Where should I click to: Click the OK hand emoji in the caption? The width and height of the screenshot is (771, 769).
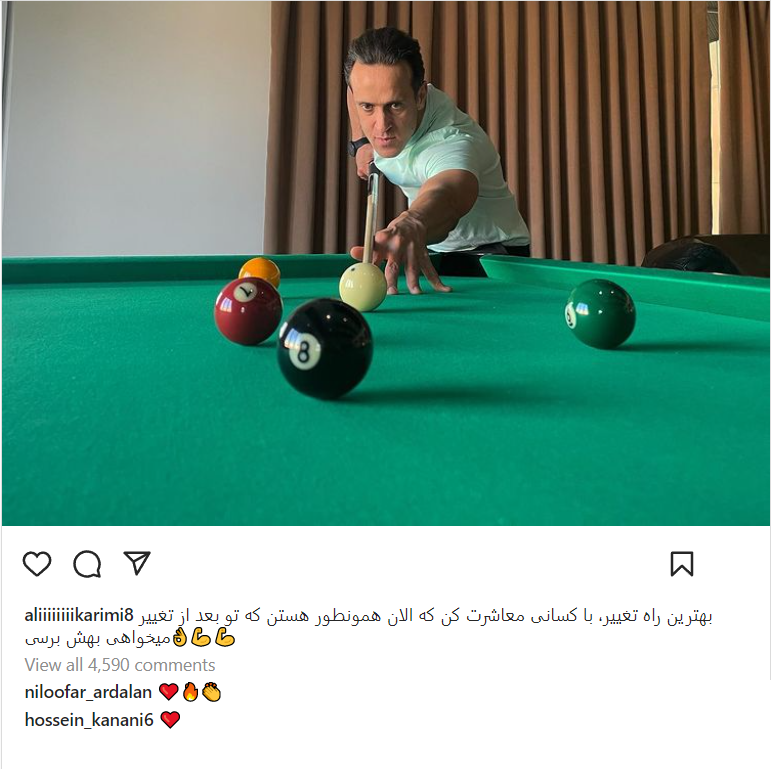(179, 638)
